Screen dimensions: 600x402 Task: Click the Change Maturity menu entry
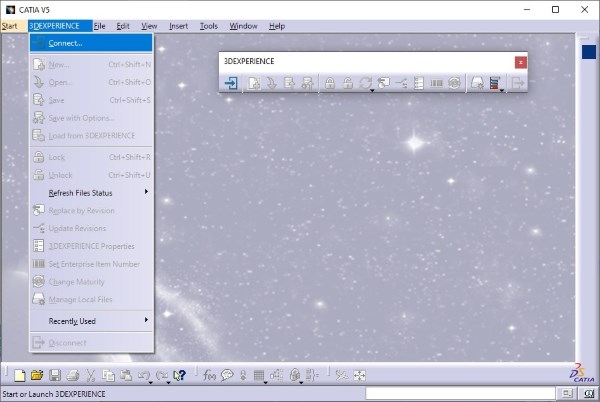pos(91,282)
